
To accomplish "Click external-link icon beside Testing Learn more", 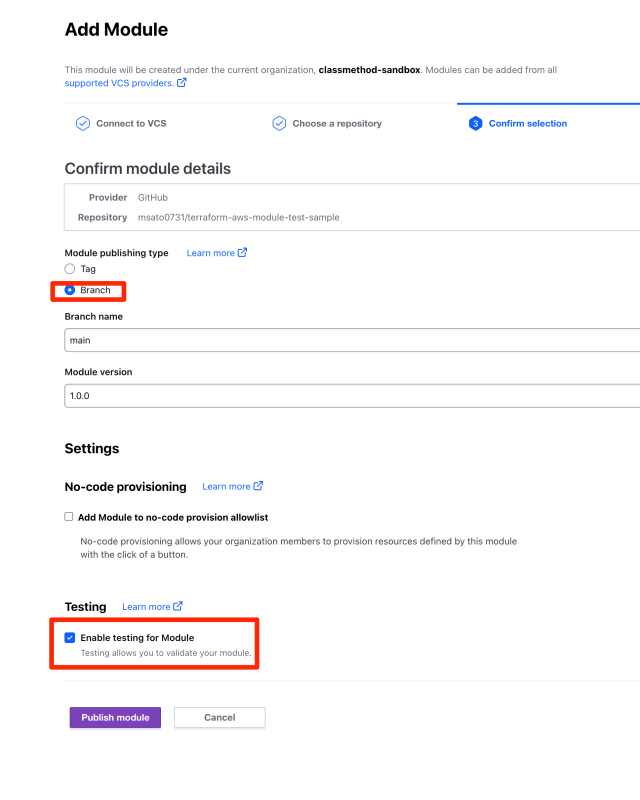I will (x=178, y=606).
